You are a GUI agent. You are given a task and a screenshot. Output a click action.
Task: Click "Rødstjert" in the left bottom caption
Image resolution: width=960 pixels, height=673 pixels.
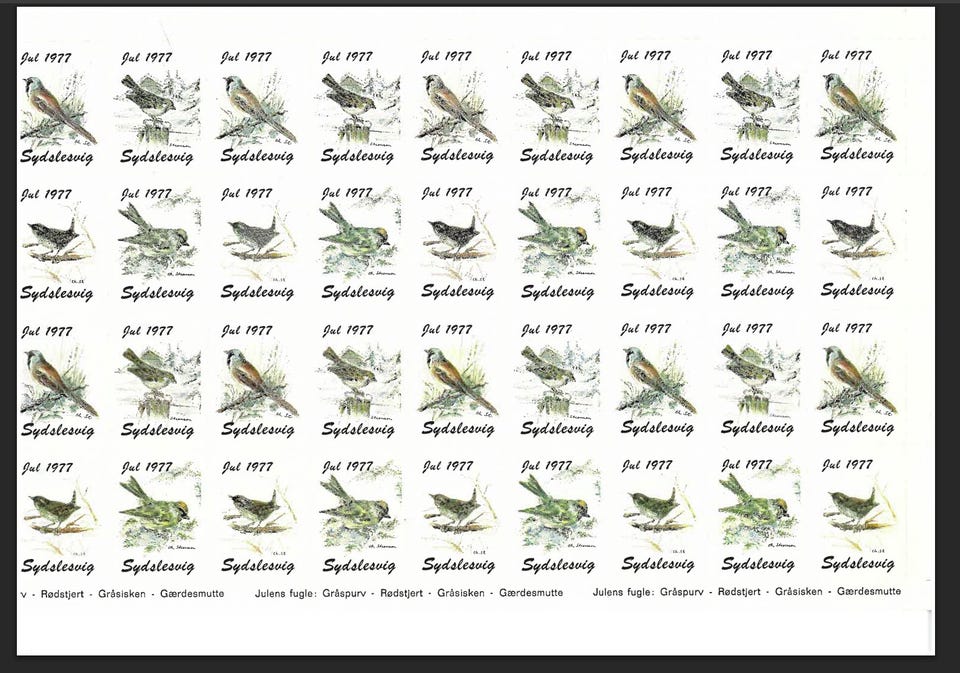tap(62, 593)
